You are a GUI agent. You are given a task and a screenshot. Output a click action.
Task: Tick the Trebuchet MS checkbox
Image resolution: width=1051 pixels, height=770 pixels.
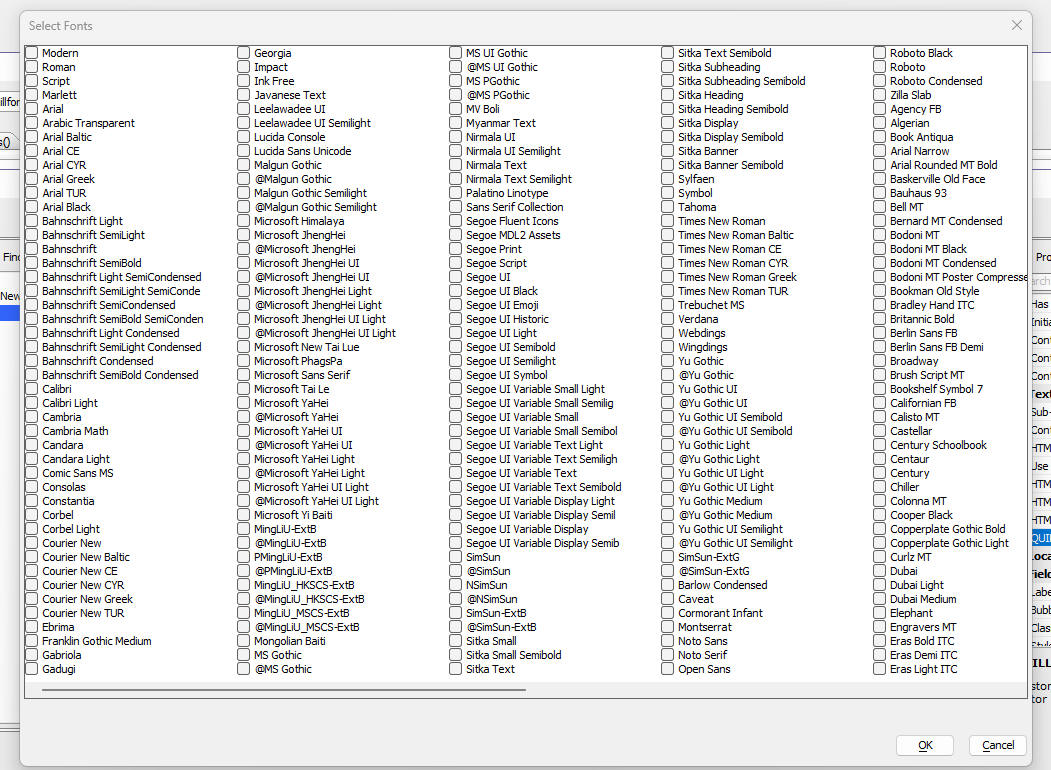(x=668, y=305)
